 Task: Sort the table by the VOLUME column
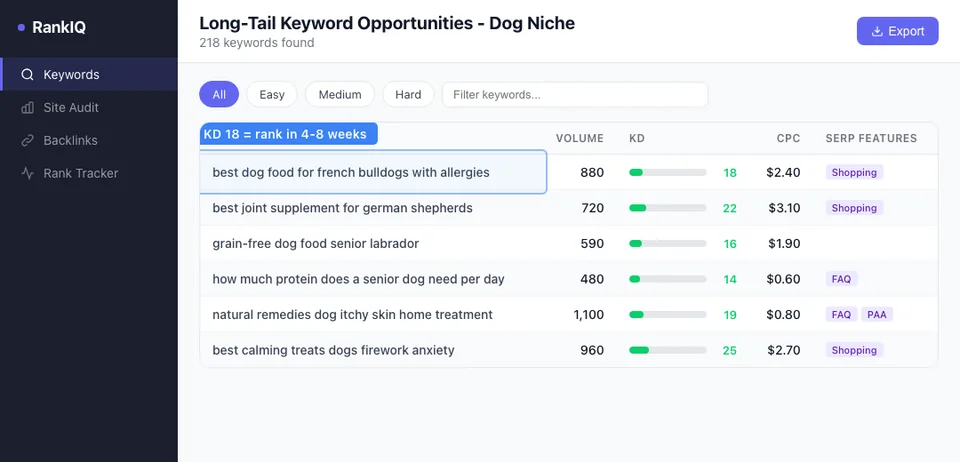(x=579, y=138)
